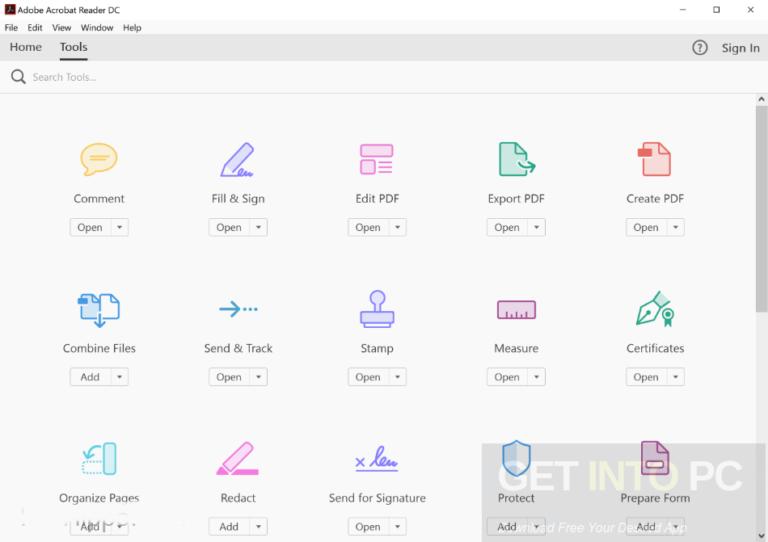768x542 pixels.
Task: Click Open button under Export PDF
Action: 507,227
